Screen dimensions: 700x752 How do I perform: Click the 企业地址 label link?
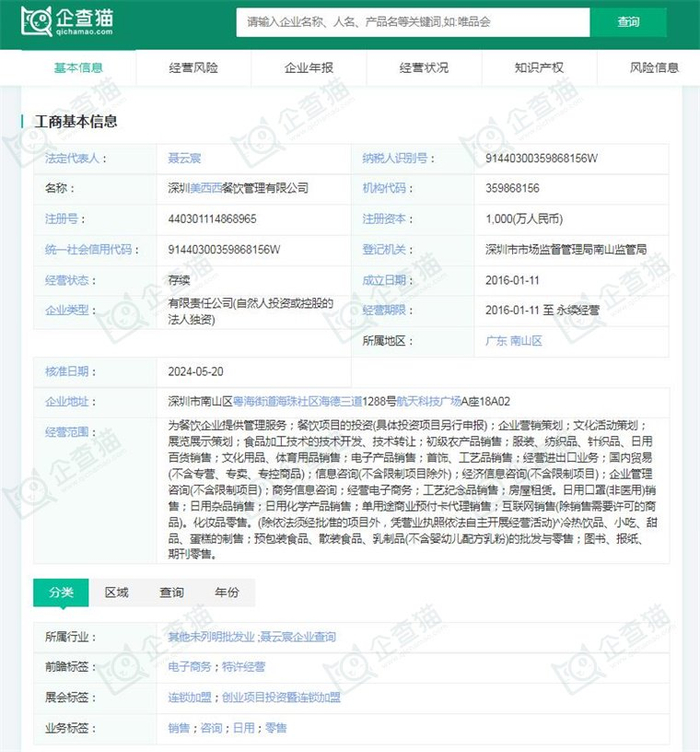(x=67, y=401)
